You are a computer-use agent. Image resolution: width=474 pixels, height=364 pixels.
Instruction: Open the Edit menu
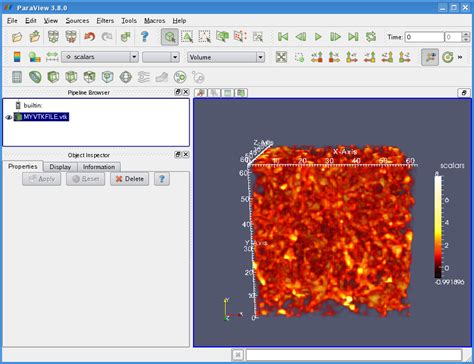pos(31,21)
